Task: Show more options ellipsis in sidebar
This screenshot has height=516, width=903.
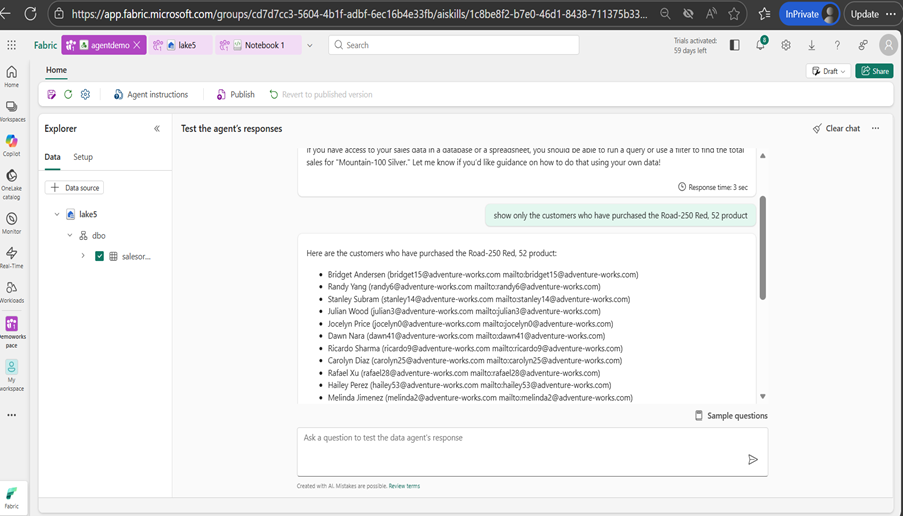Action: (x=12, y=415)
